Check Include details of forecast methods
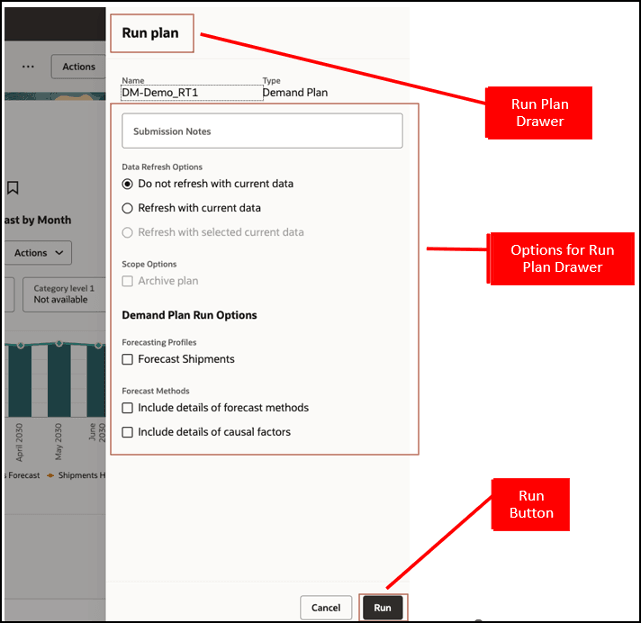This screenshot has width=642, height=624. pyautogui.click(x=127, y=408)
